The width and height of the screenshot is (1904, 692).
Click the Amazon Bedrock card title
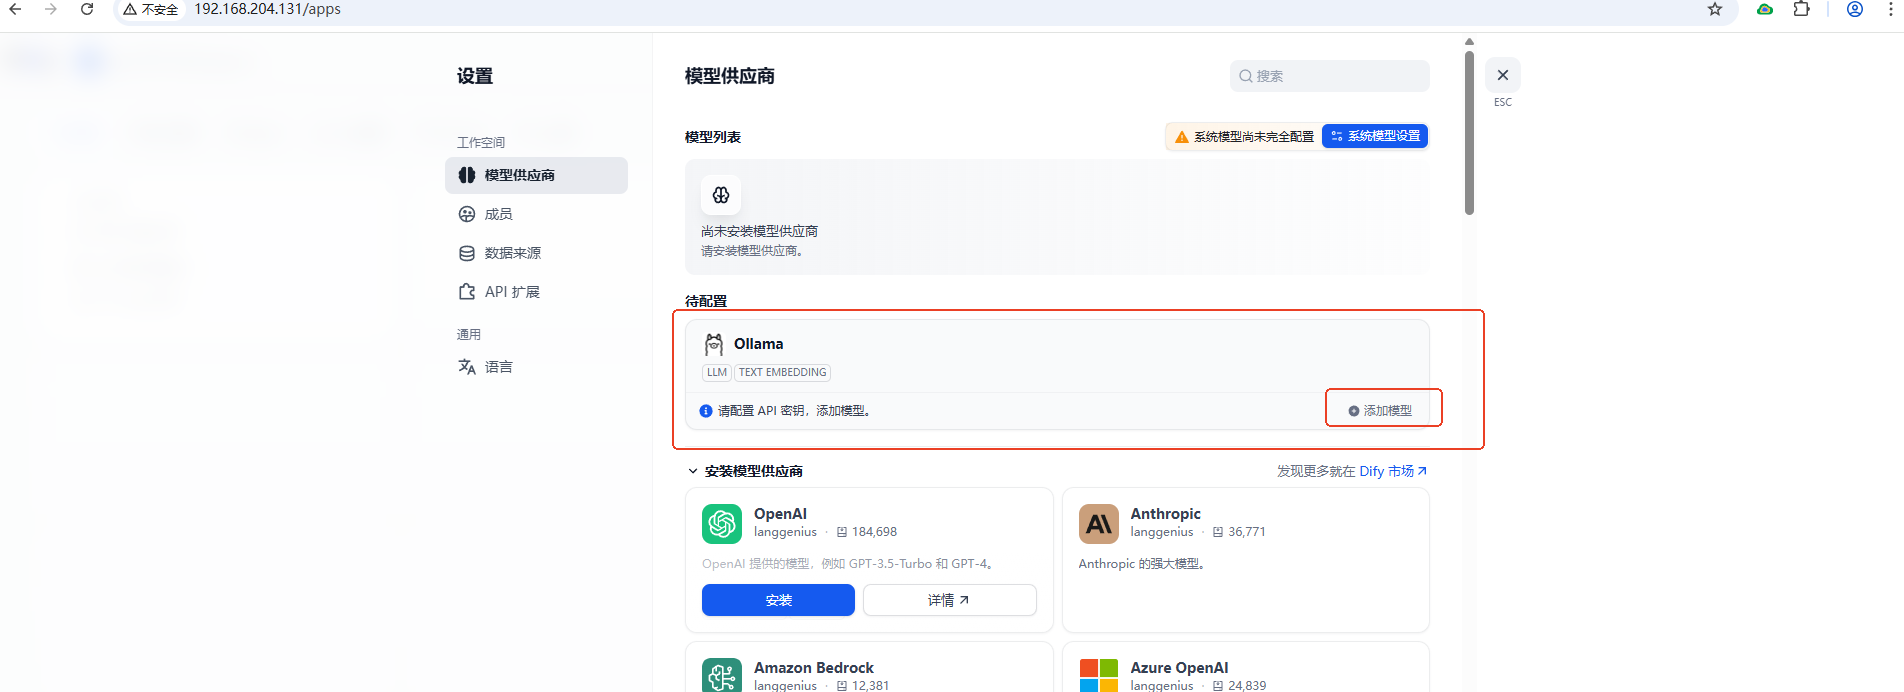coord(814,668)
